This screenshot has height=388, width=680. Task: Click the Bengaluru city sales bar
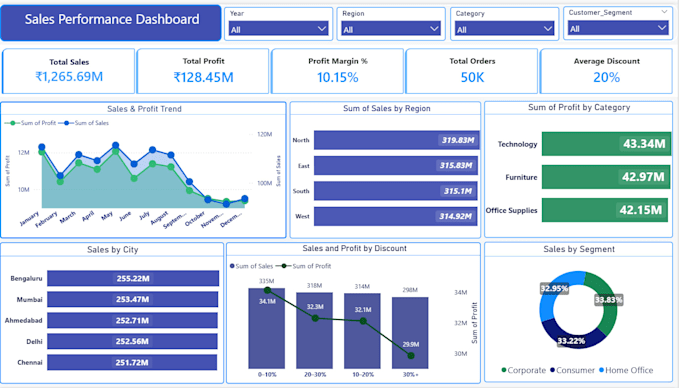coord(133,278)
